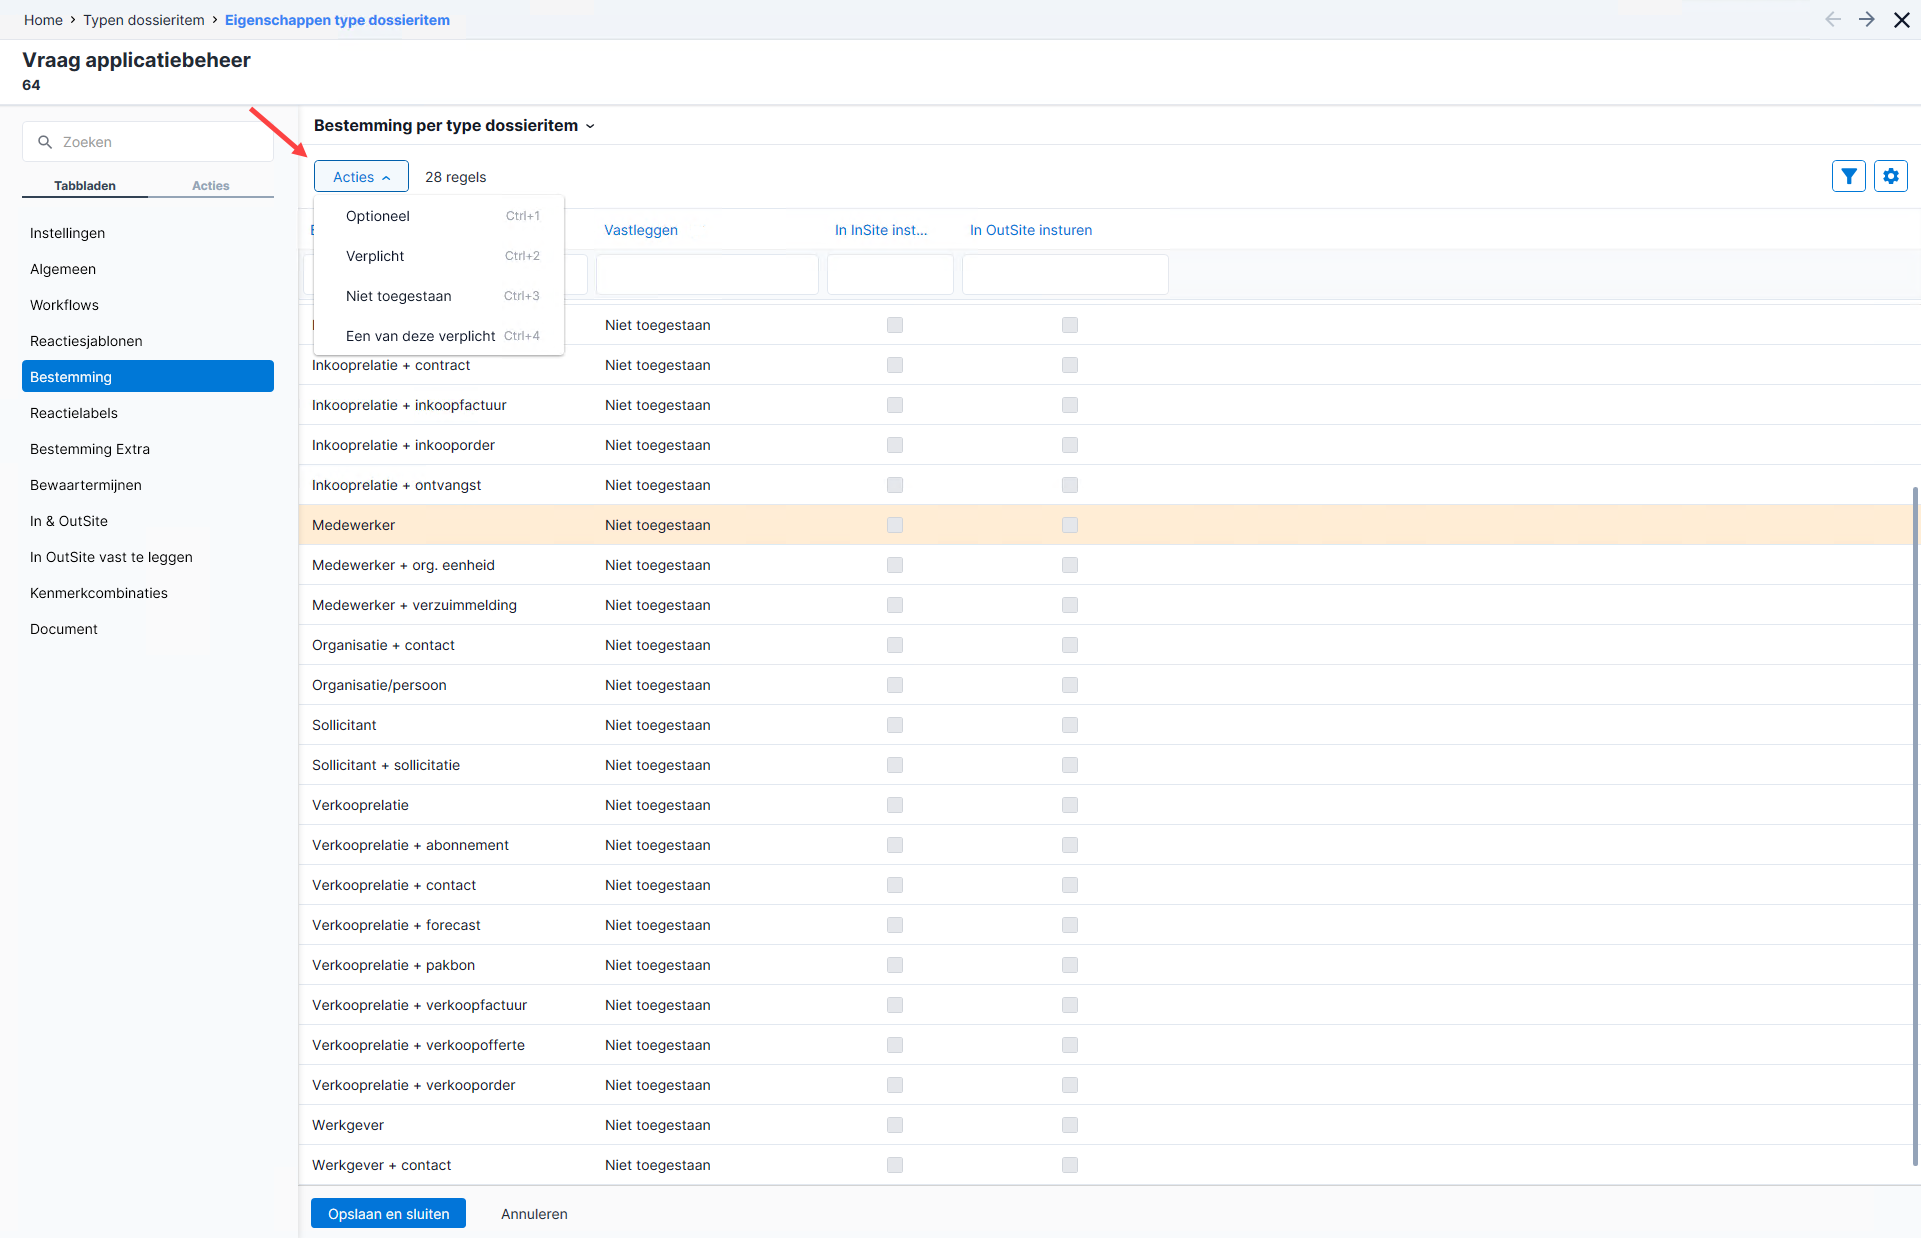Expand Bestemming per type dossieritem chevron
The height and width of the screenshot is (1238, 1921).
coord(590,126)
